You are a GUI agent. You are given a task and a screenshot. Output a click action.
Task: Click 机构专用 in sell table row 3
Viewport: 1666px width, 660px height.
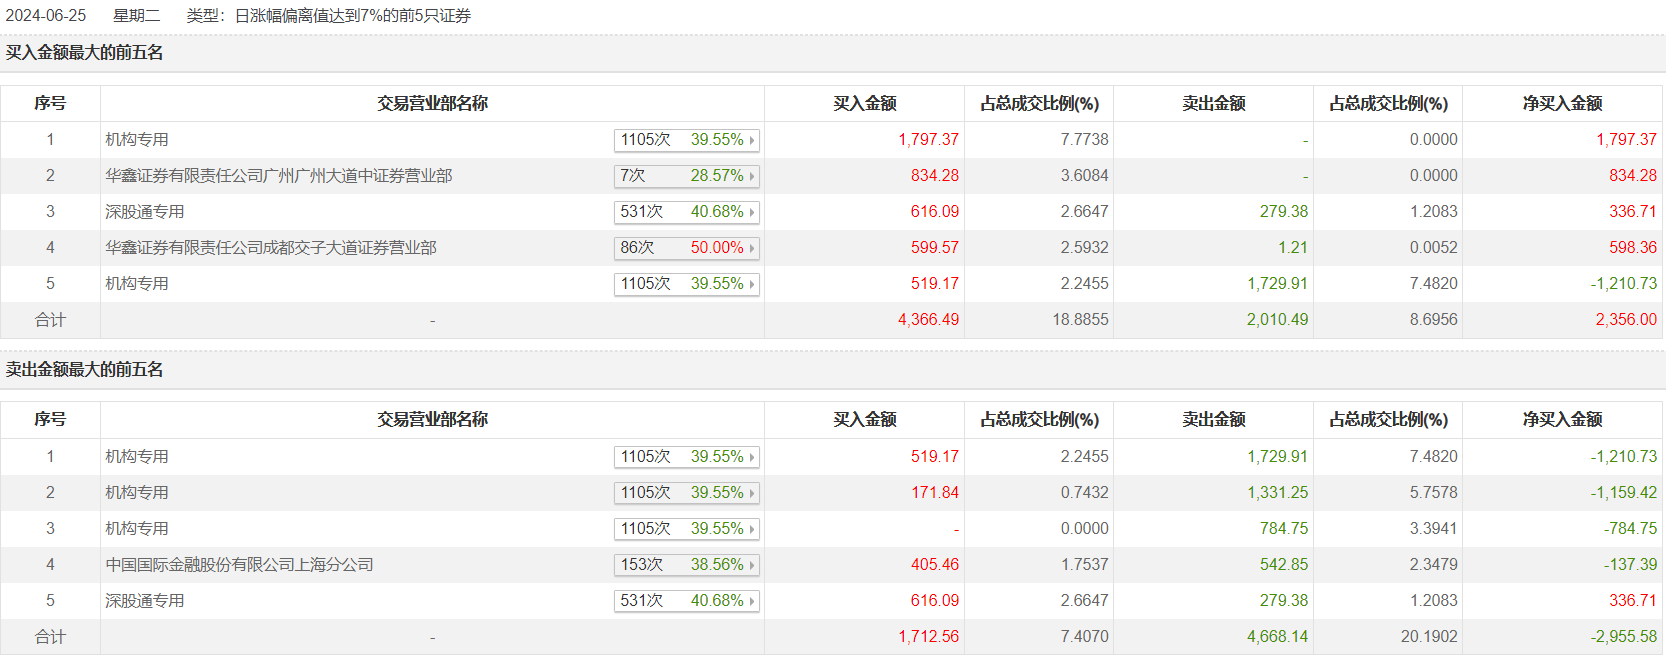(137, 529)
